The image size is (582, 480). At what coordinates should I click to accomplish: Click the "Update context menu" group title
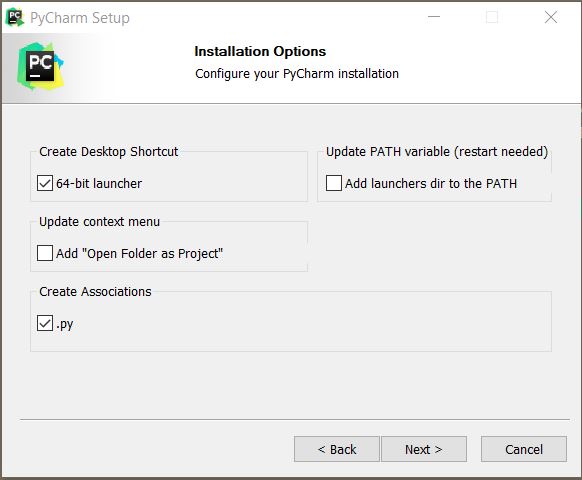pos(99,222)
